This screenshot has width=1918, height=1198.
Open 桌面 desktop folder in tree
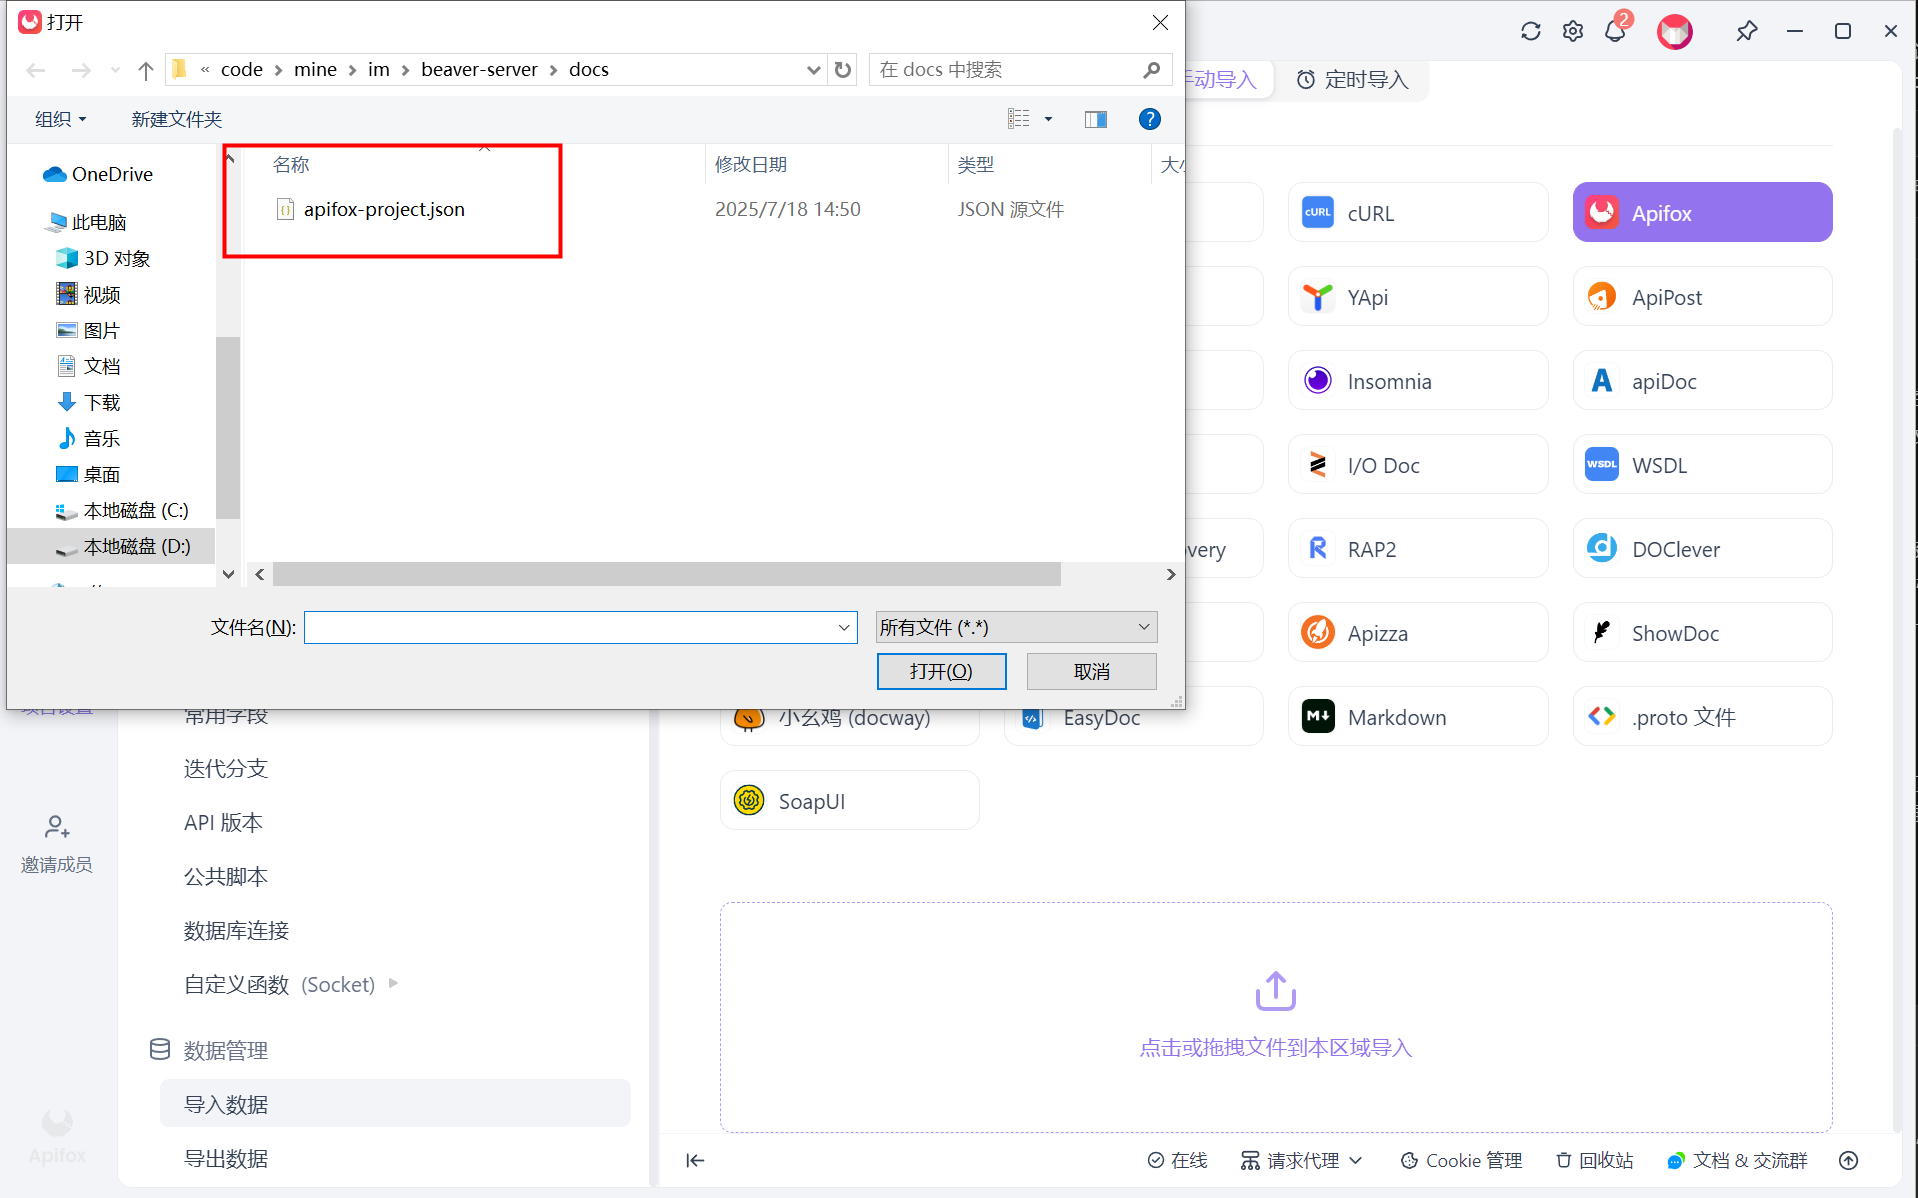click(88, 474)
